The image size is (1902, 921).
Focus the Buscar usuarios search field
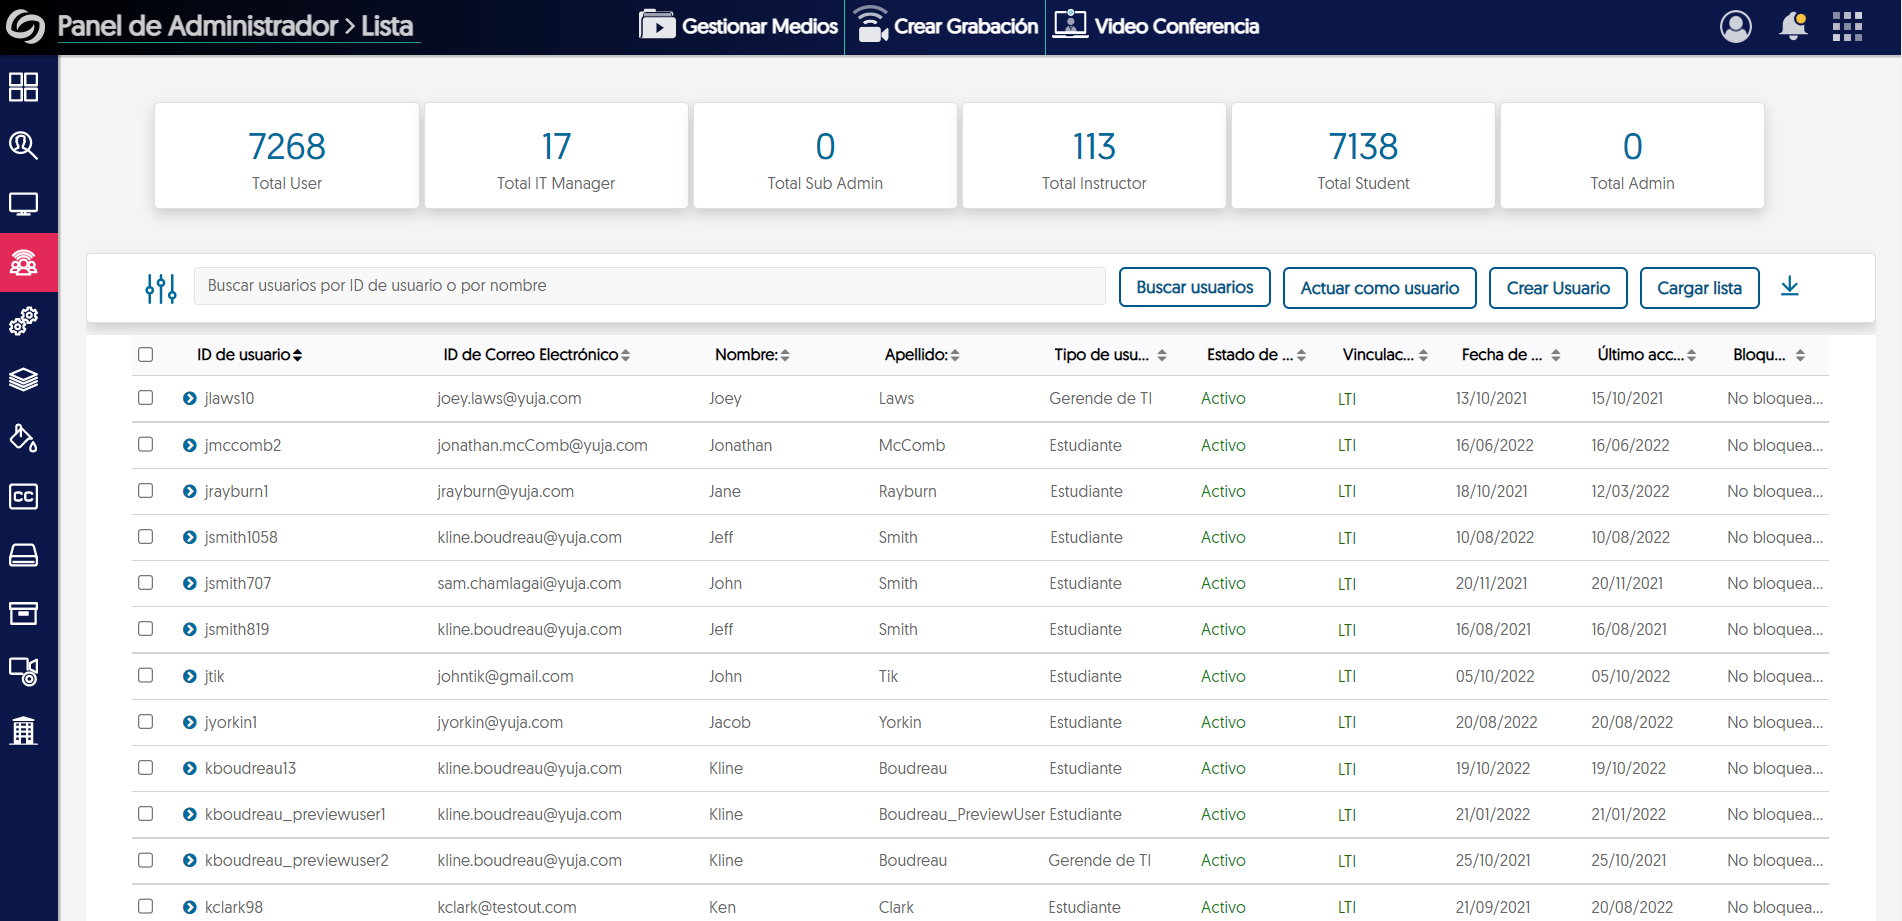(x=649, y=286)
